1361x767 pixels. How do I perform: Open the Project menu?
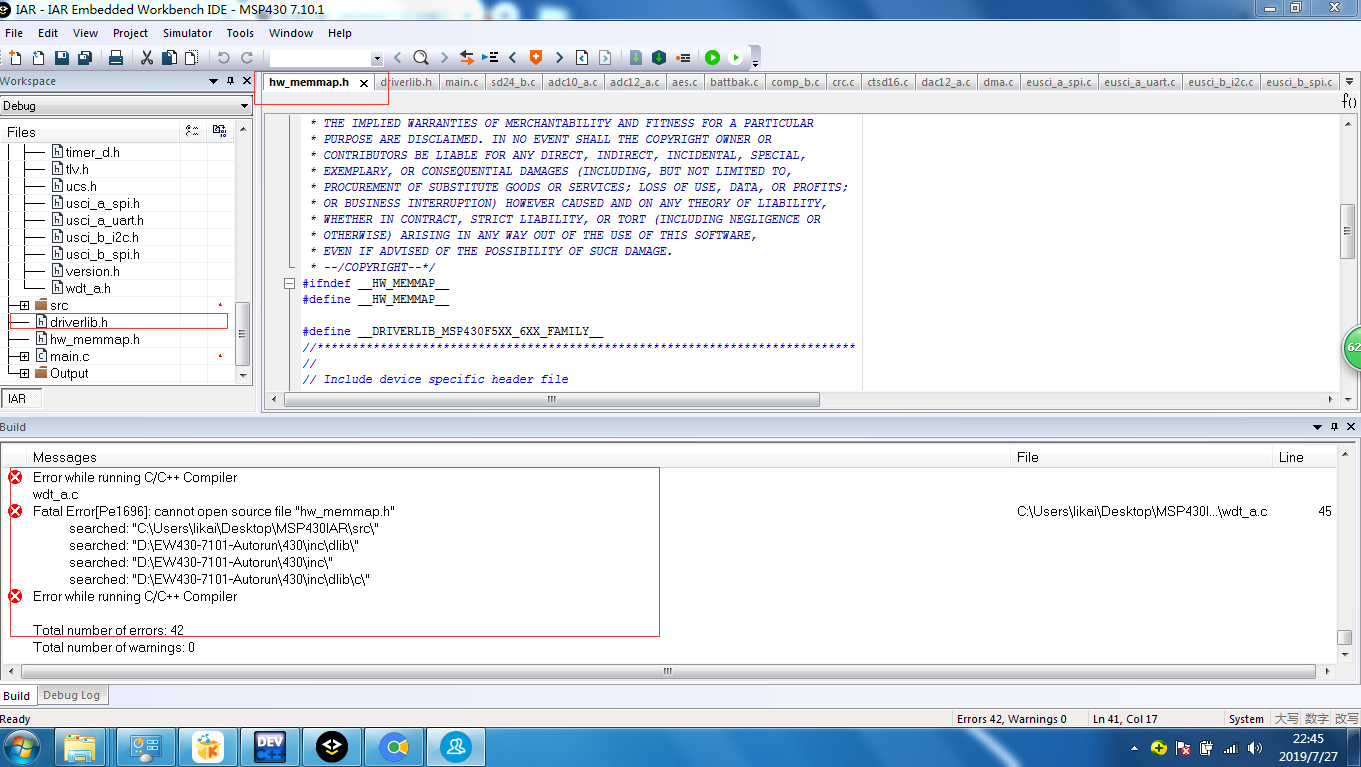coord(130,33)
